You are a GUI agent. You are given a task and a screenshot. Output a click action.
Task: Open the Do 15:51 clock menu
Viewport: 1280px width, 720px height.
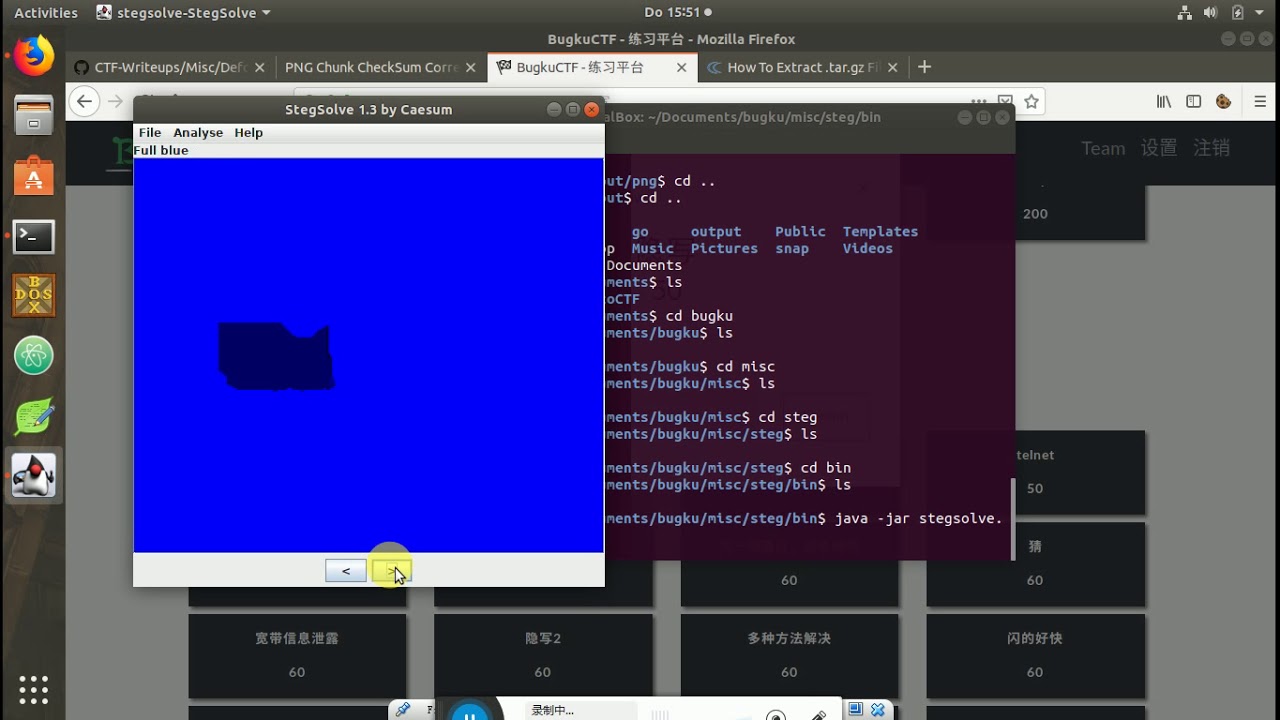click(678, 13)
